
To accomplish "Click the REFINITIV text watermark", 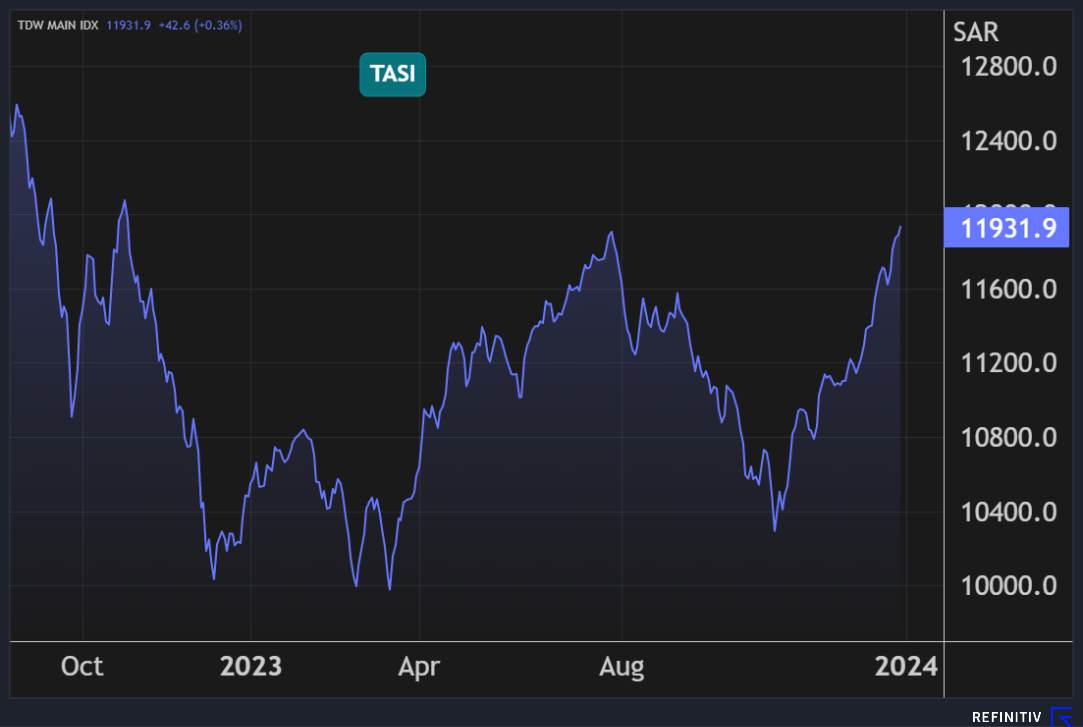I will click(x=1006, y=716).
